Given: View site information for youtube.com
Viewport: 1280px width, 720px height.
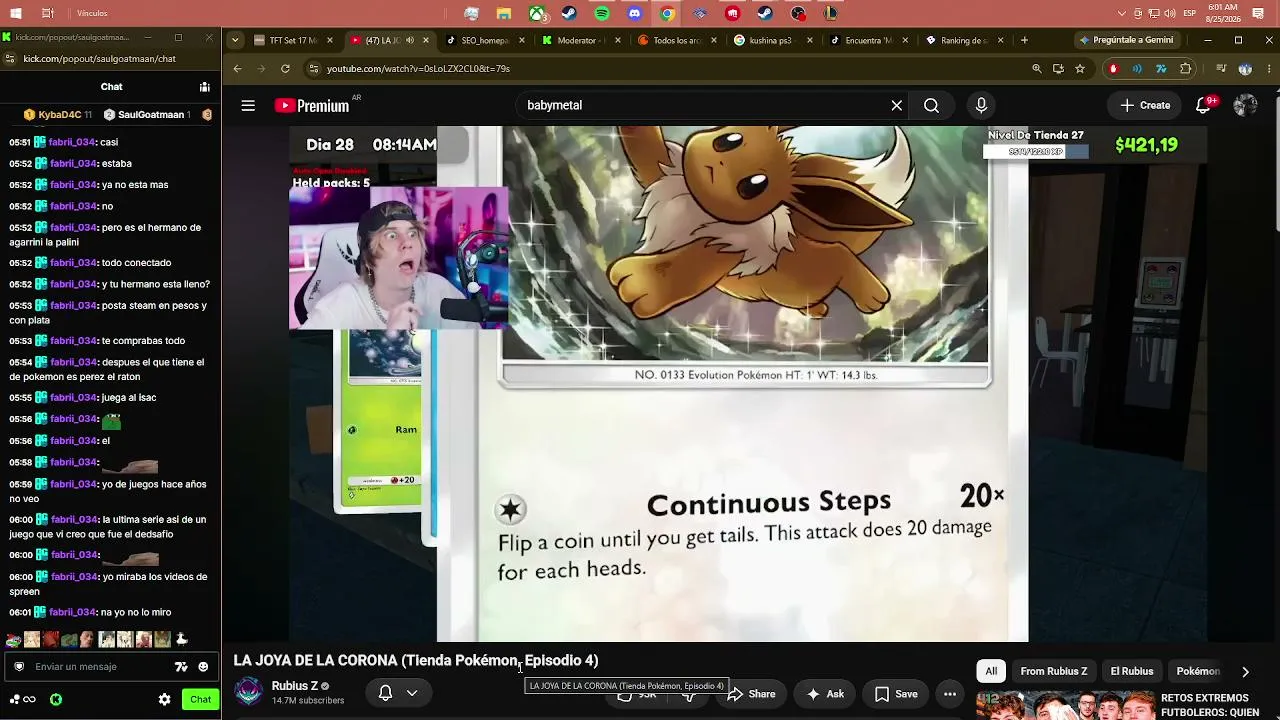Looking at the screenshot, I should (314, 69).
